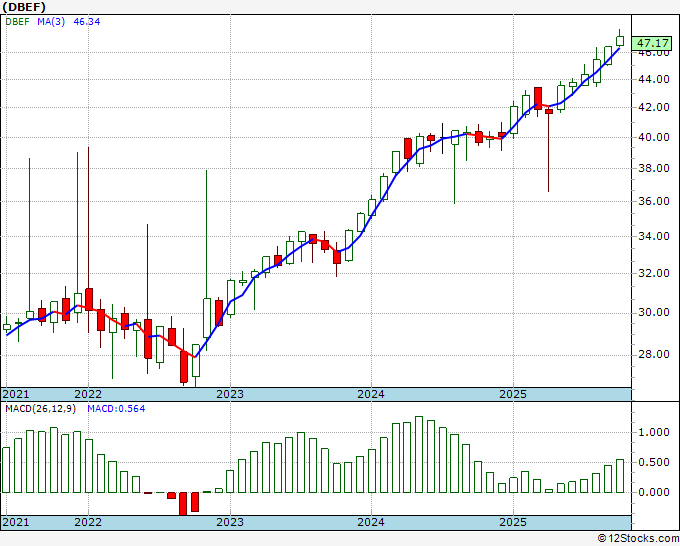Viewport: 680px width, 546px height.
Task: Click the 1.000 MACD axis label
Action: coord(654,432)
